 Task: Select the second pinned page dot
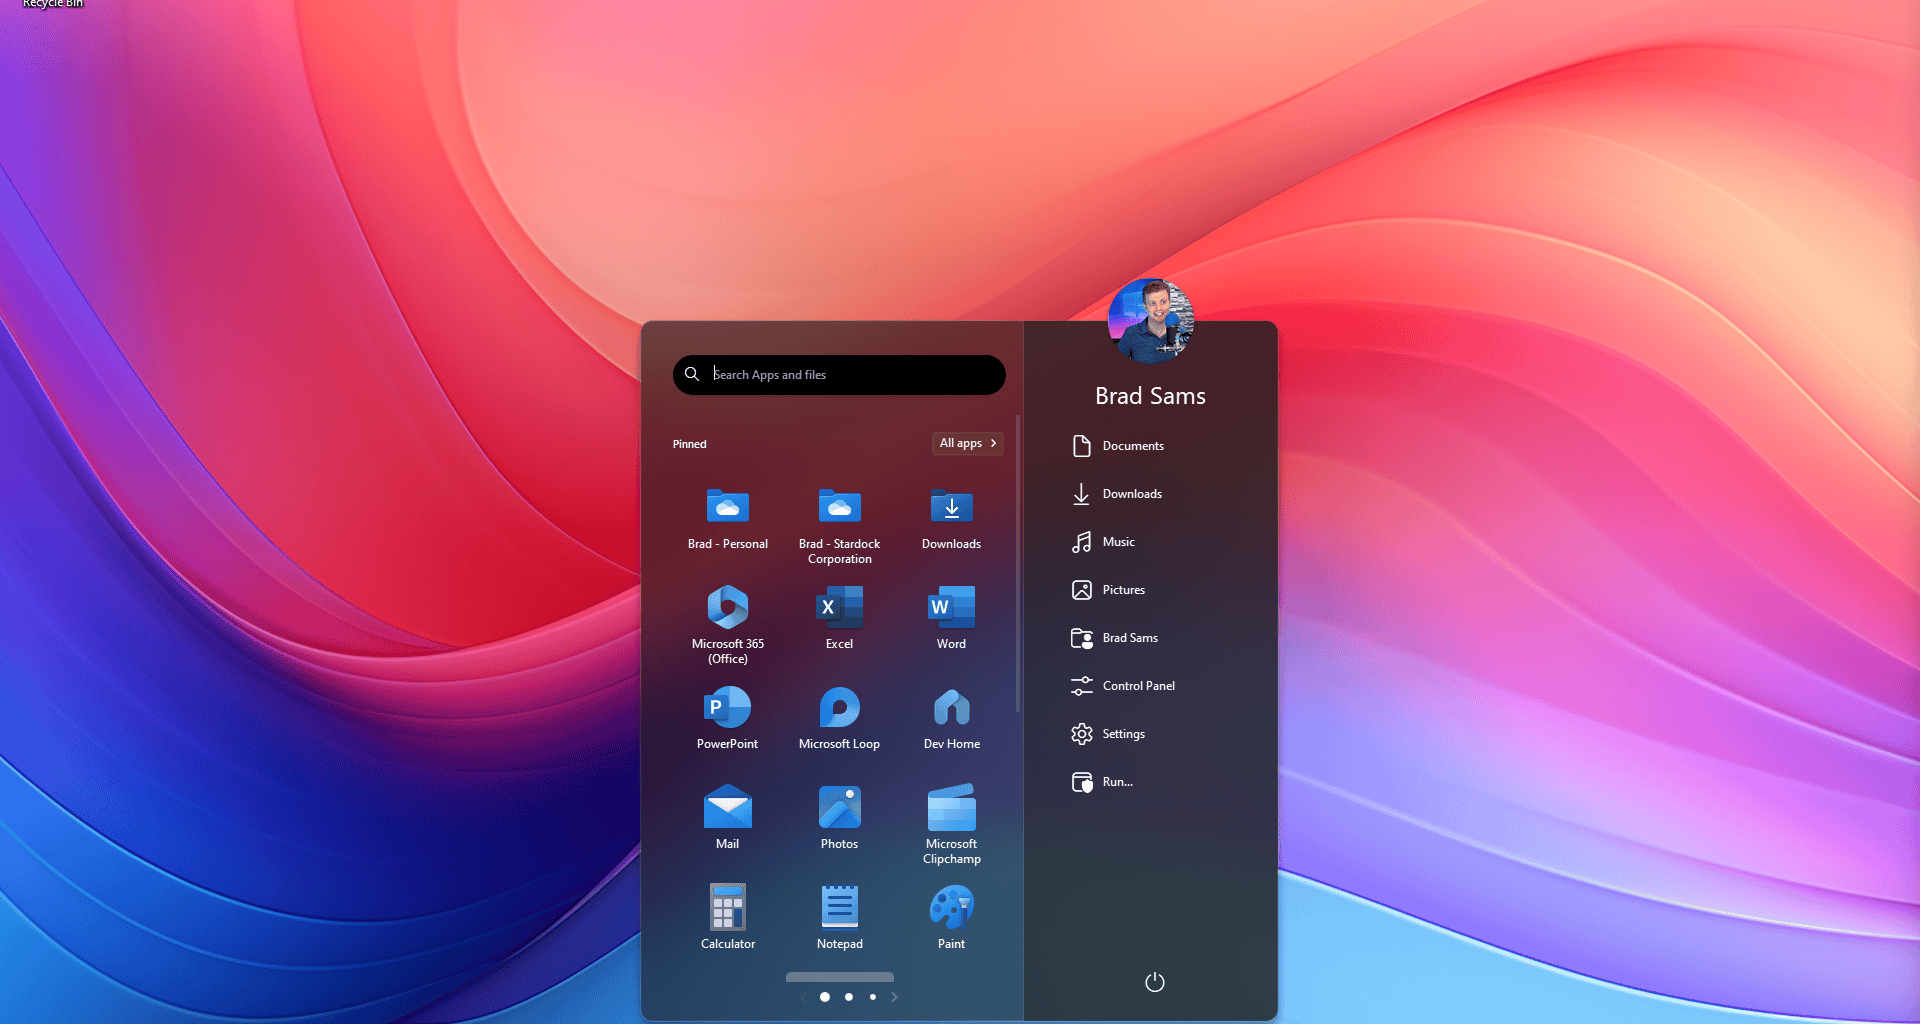pyautogui.click(x=849, y=997)
